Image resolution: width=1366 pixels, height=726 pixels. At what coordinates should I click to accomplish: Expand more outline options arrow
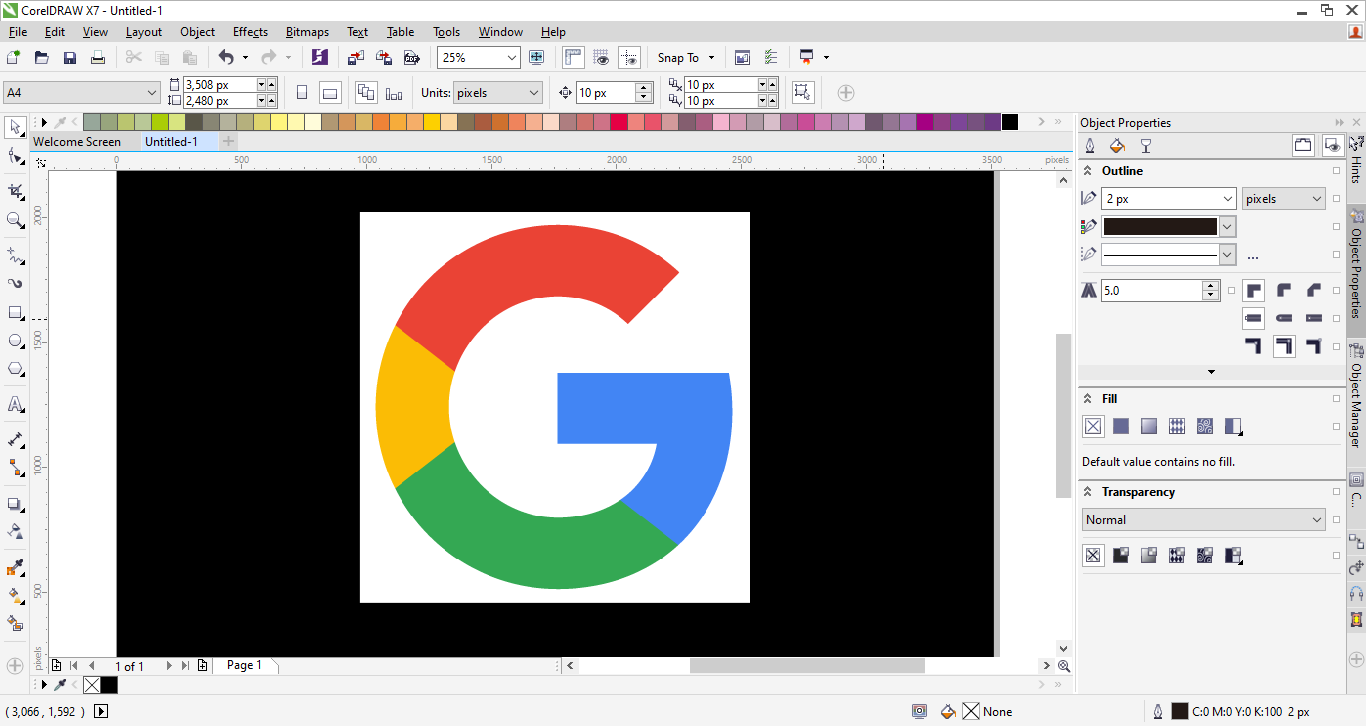click(x=1212, y=372)
